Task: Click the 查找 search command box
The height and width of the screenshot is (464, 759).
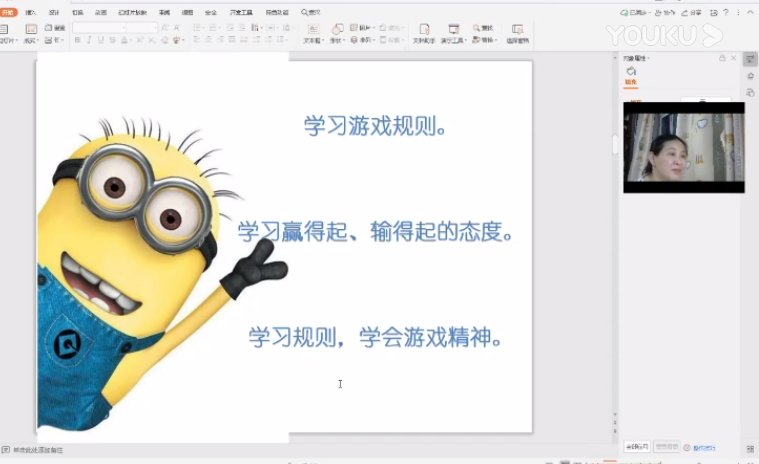Action: pyautogui.click(x=311, y=13)
